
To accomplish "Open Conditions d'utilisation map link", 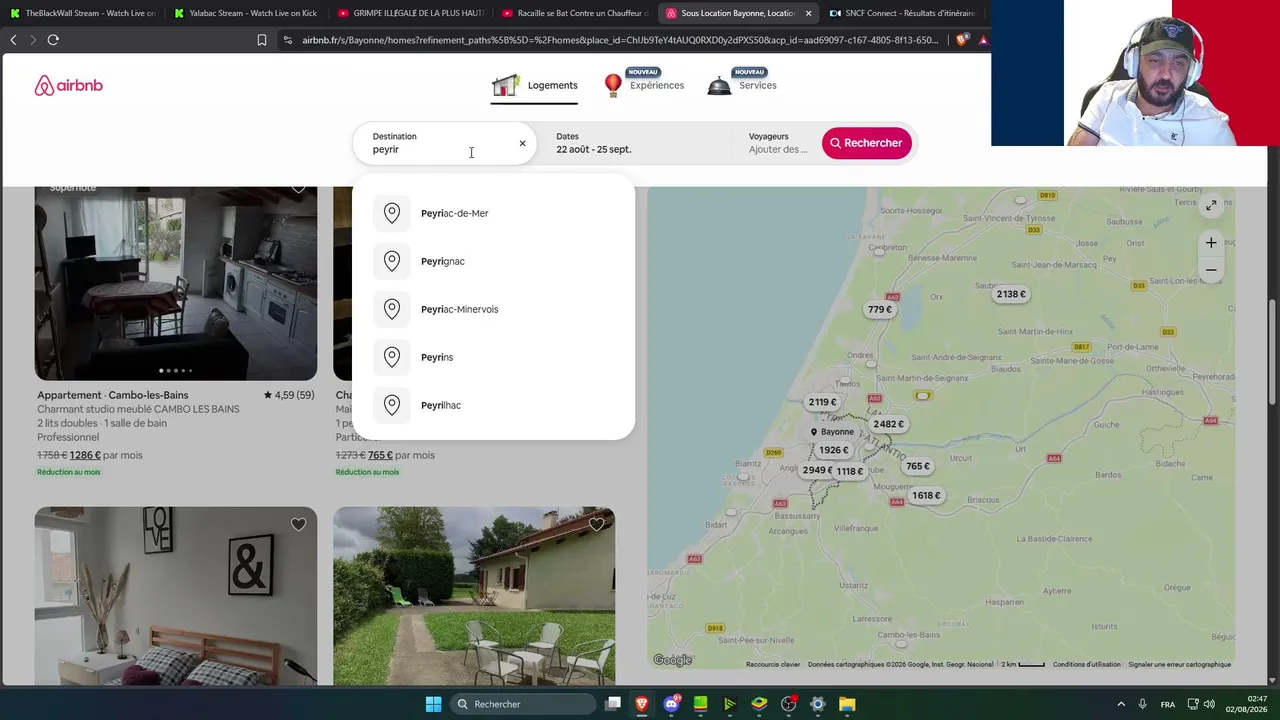I will [1087, 664].
